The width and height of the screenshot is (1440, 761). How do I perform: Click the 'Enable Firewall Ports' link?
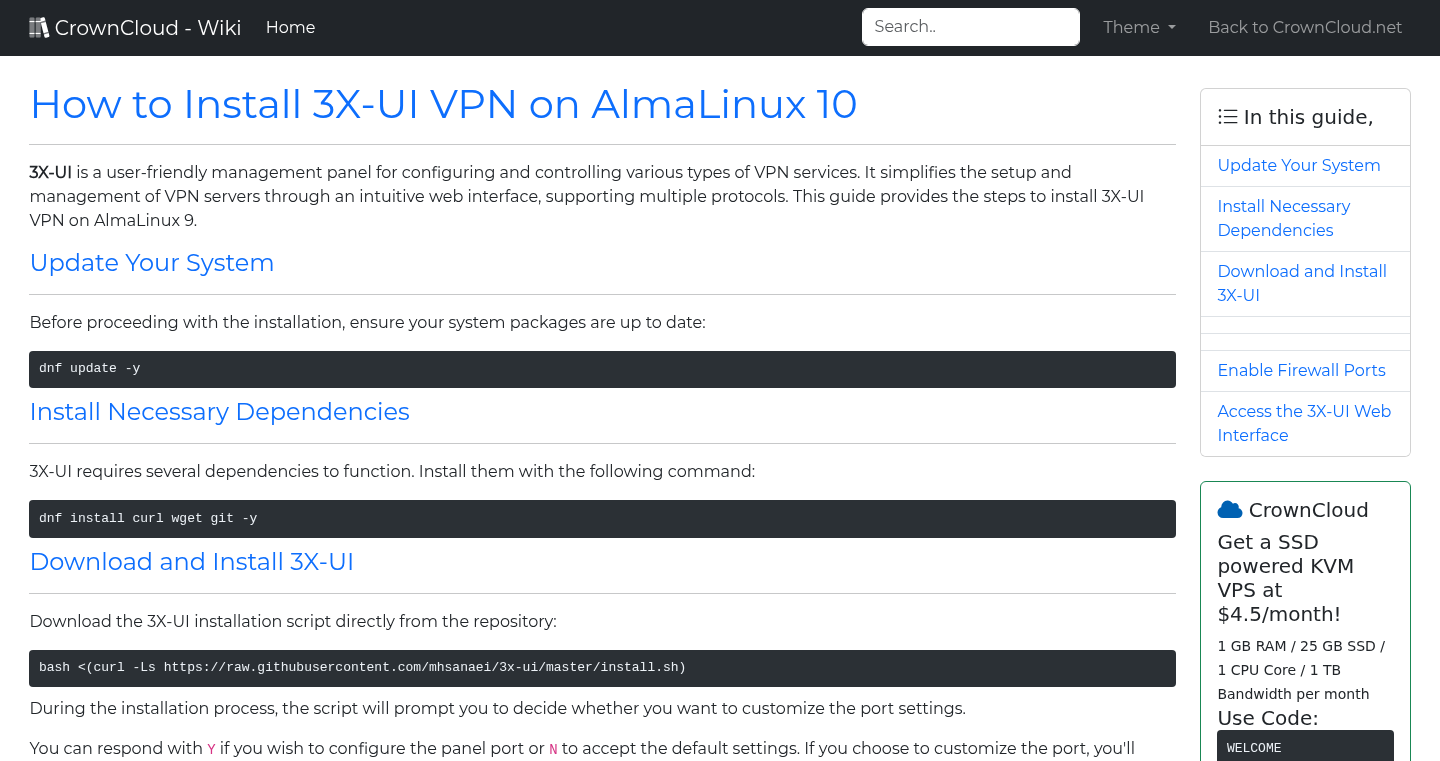1301,370
